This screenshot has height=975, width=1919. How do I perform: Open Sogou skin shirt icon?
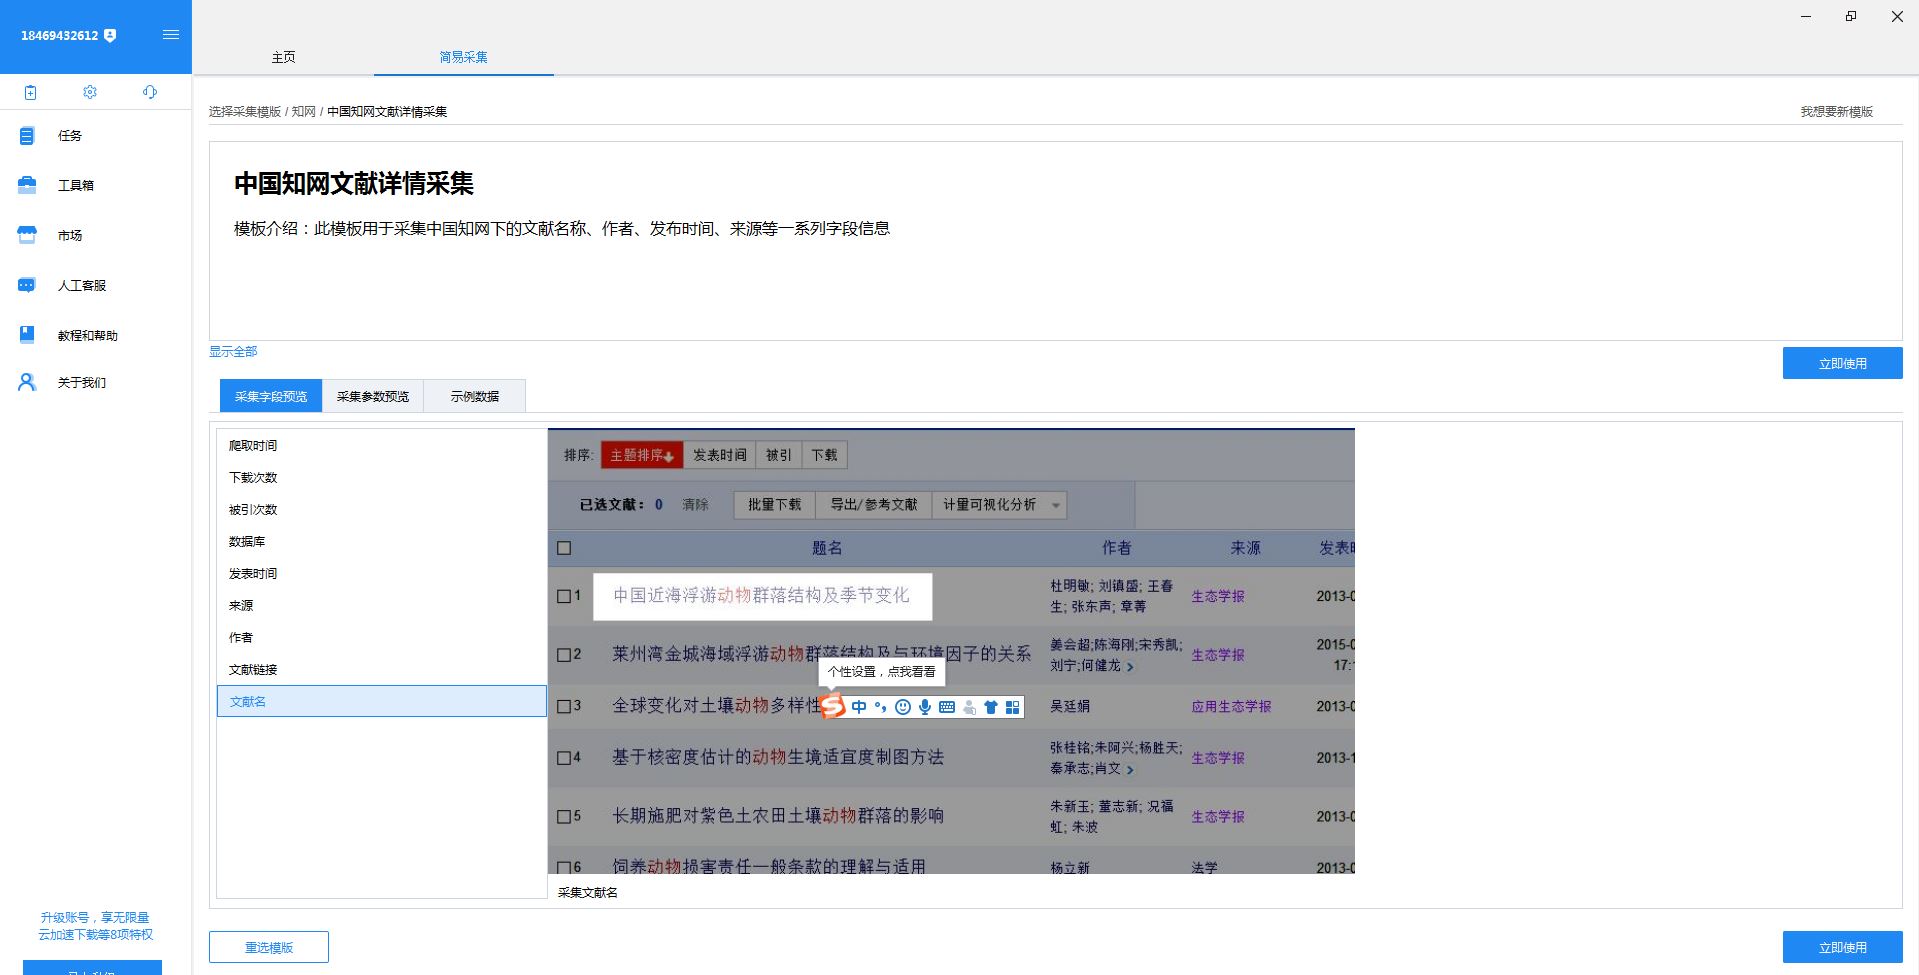pyautogui.click(x=991, y=707)
